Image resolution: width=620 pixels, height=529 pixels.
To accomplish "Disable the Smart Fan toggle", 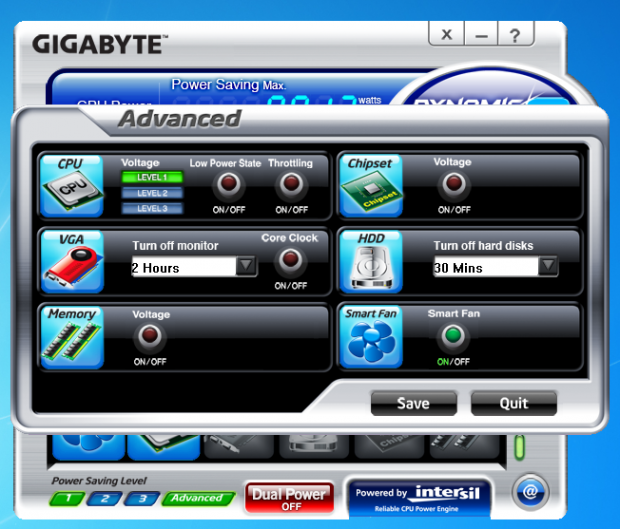I will [453, 336].
